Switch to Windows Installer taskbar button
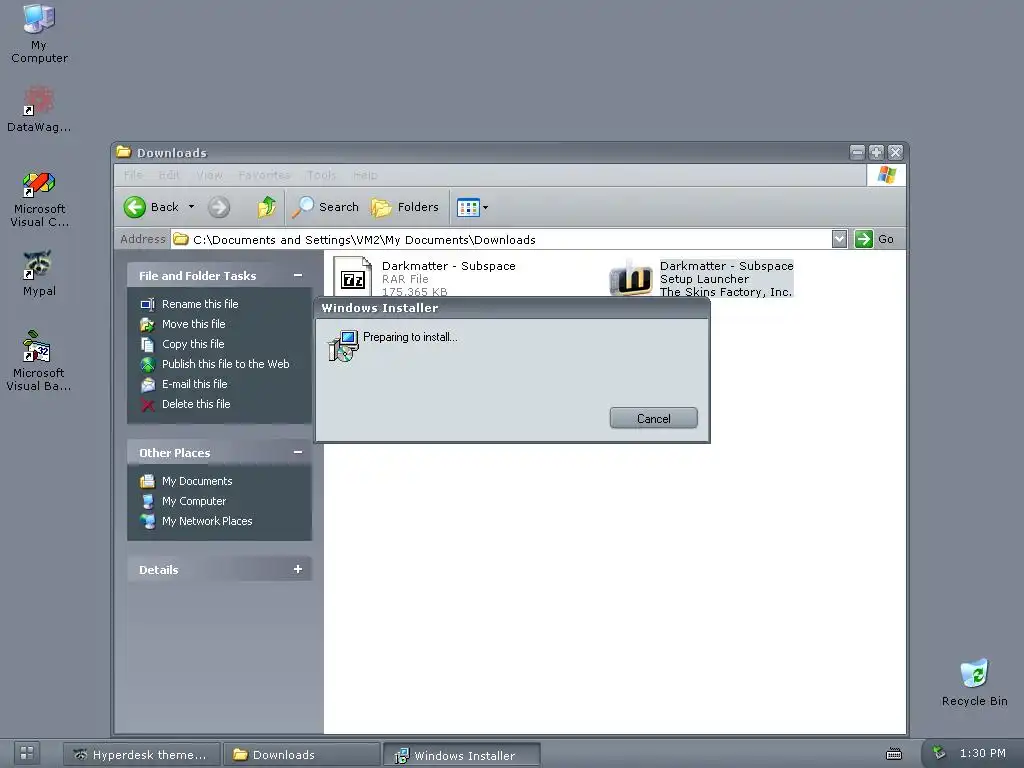The width and height of the screenshot is (1024, 768). tap(461, 756)
